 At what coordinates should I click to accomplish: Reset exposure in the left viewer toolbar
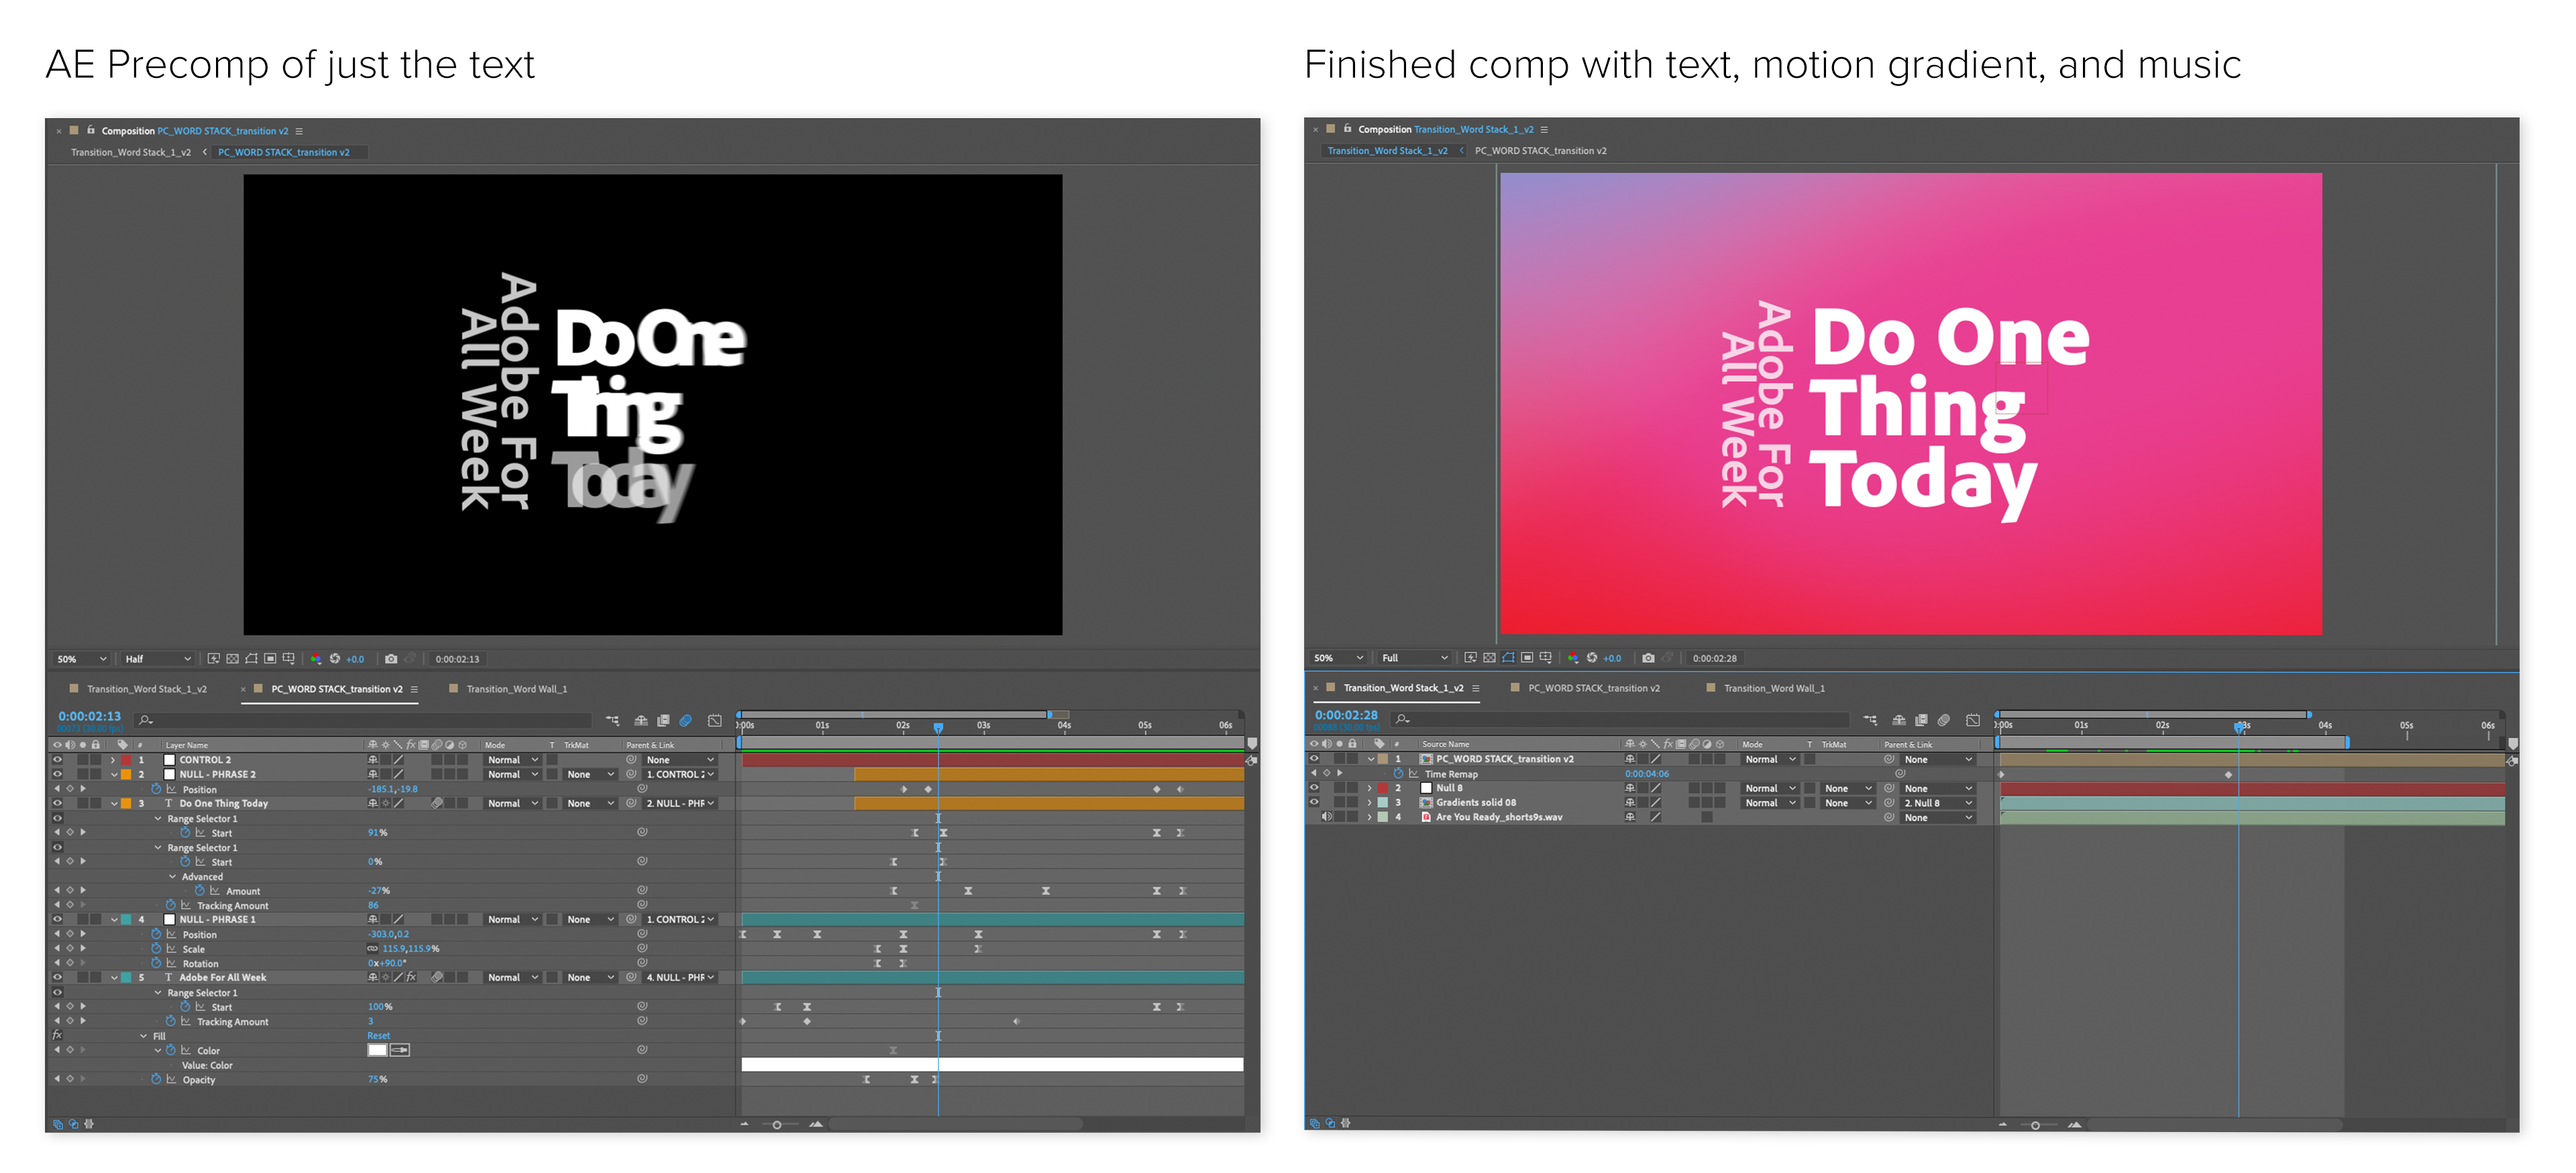pos(335,659)
